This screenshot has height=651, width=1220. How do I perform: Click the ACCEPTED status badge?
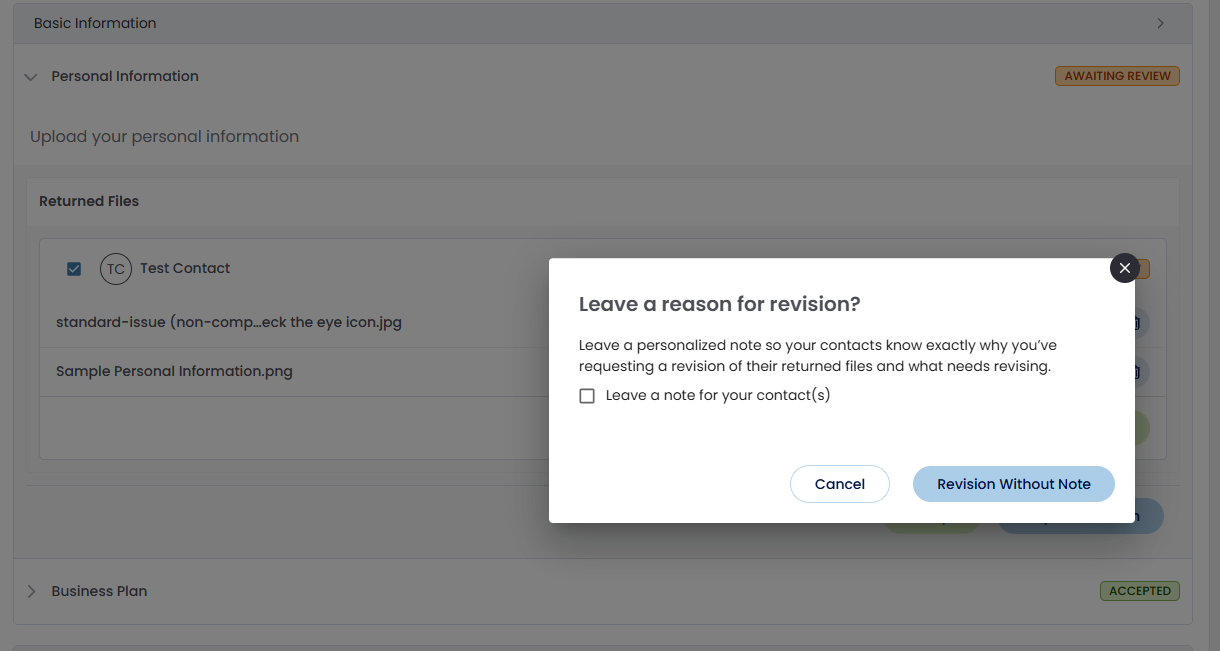[1140, 591]
